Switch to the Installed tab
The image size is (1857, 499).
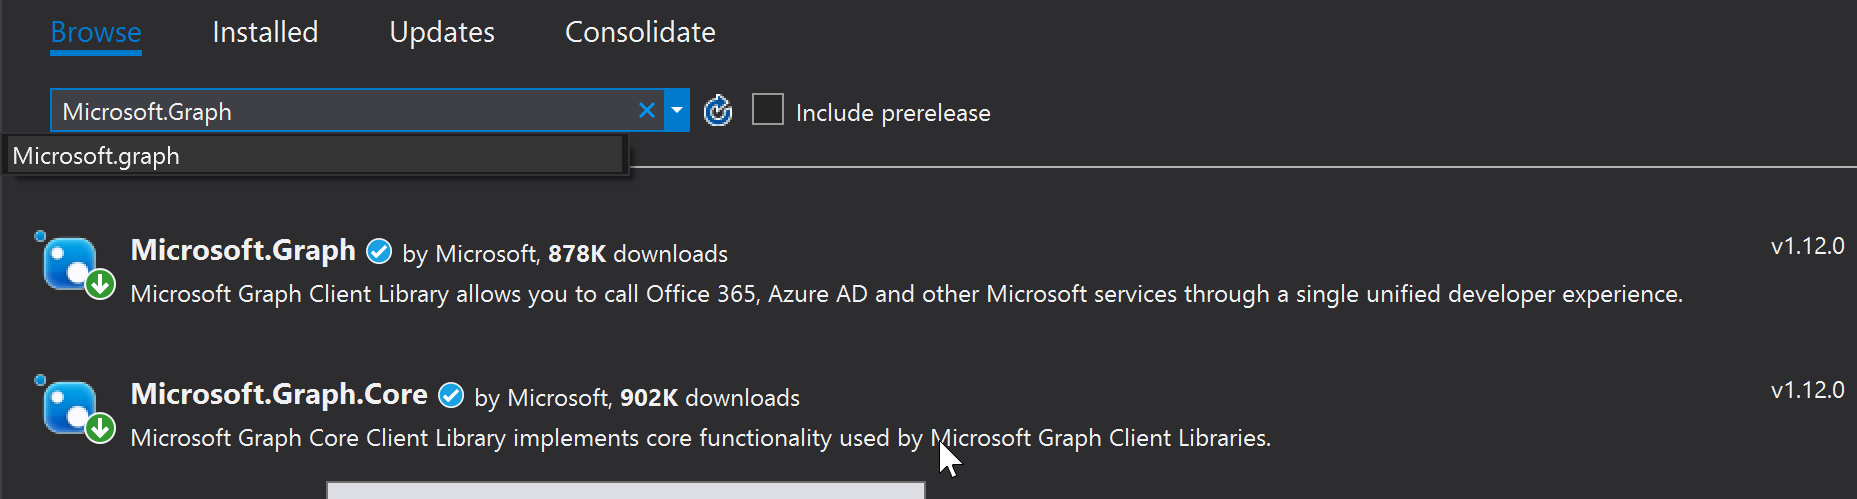(x=265, y=32)
